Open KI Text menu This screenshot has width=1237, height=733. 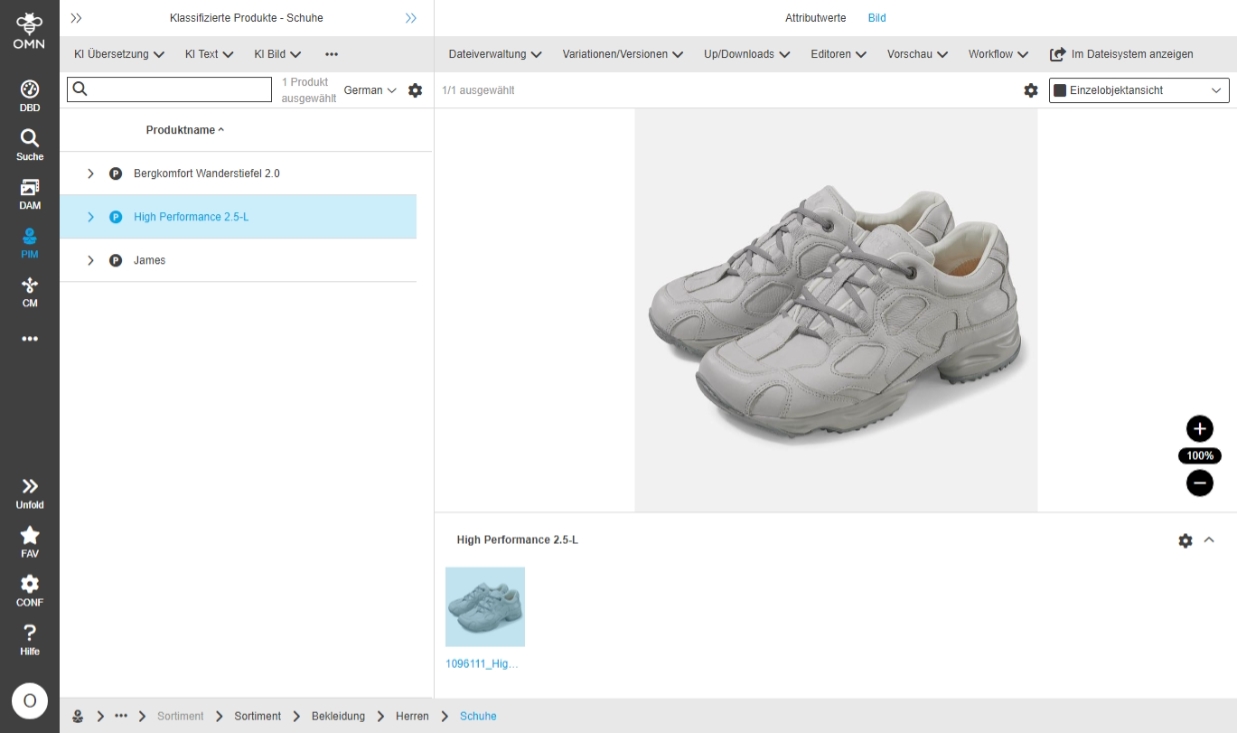[x=209, y=54]
